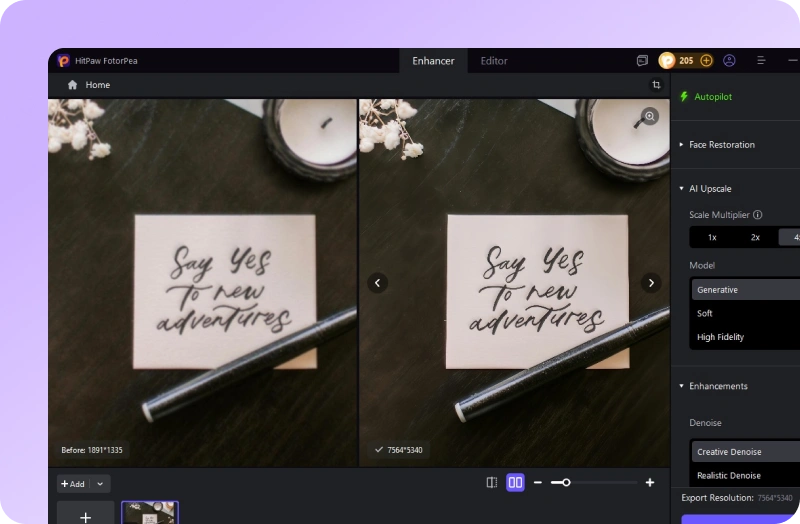The height and width of the screenshot is (524, 800).
Task: Click the gold coin credits icon
Action: pos(667,61)
